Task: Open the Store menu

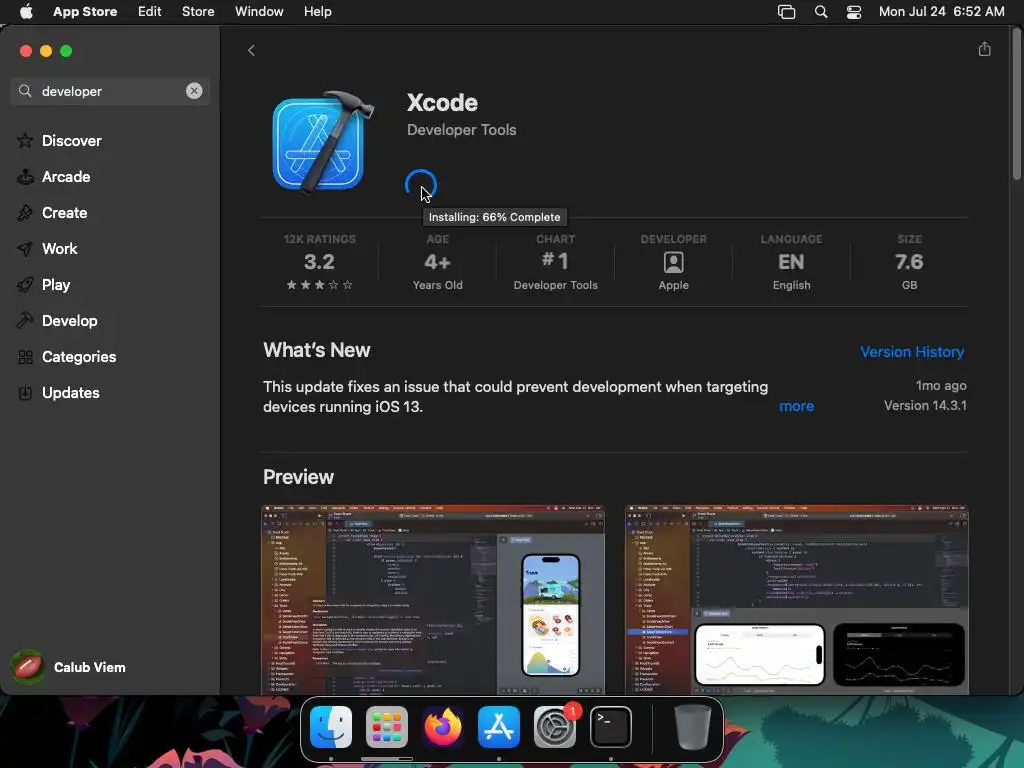Action: pyautogui.click(x=198, y=12)
